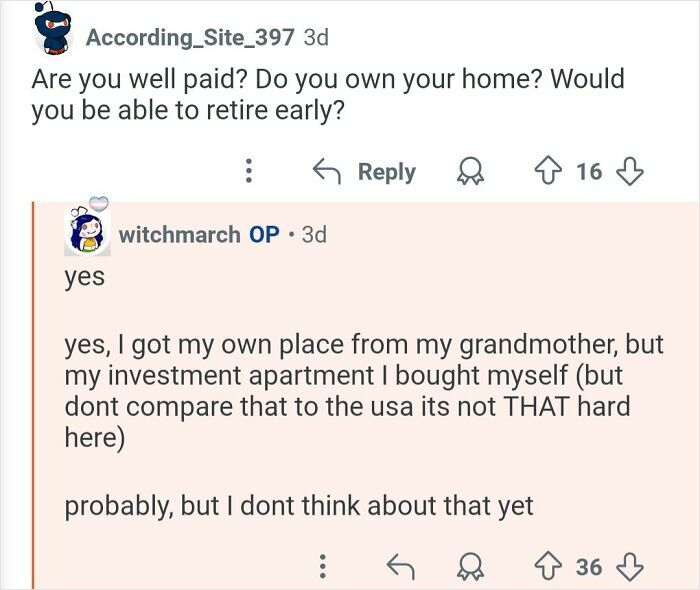Click witchmarch's avatar picture
Screen dimensions: 700x590
pyautogui.click(x=87, y=231)
